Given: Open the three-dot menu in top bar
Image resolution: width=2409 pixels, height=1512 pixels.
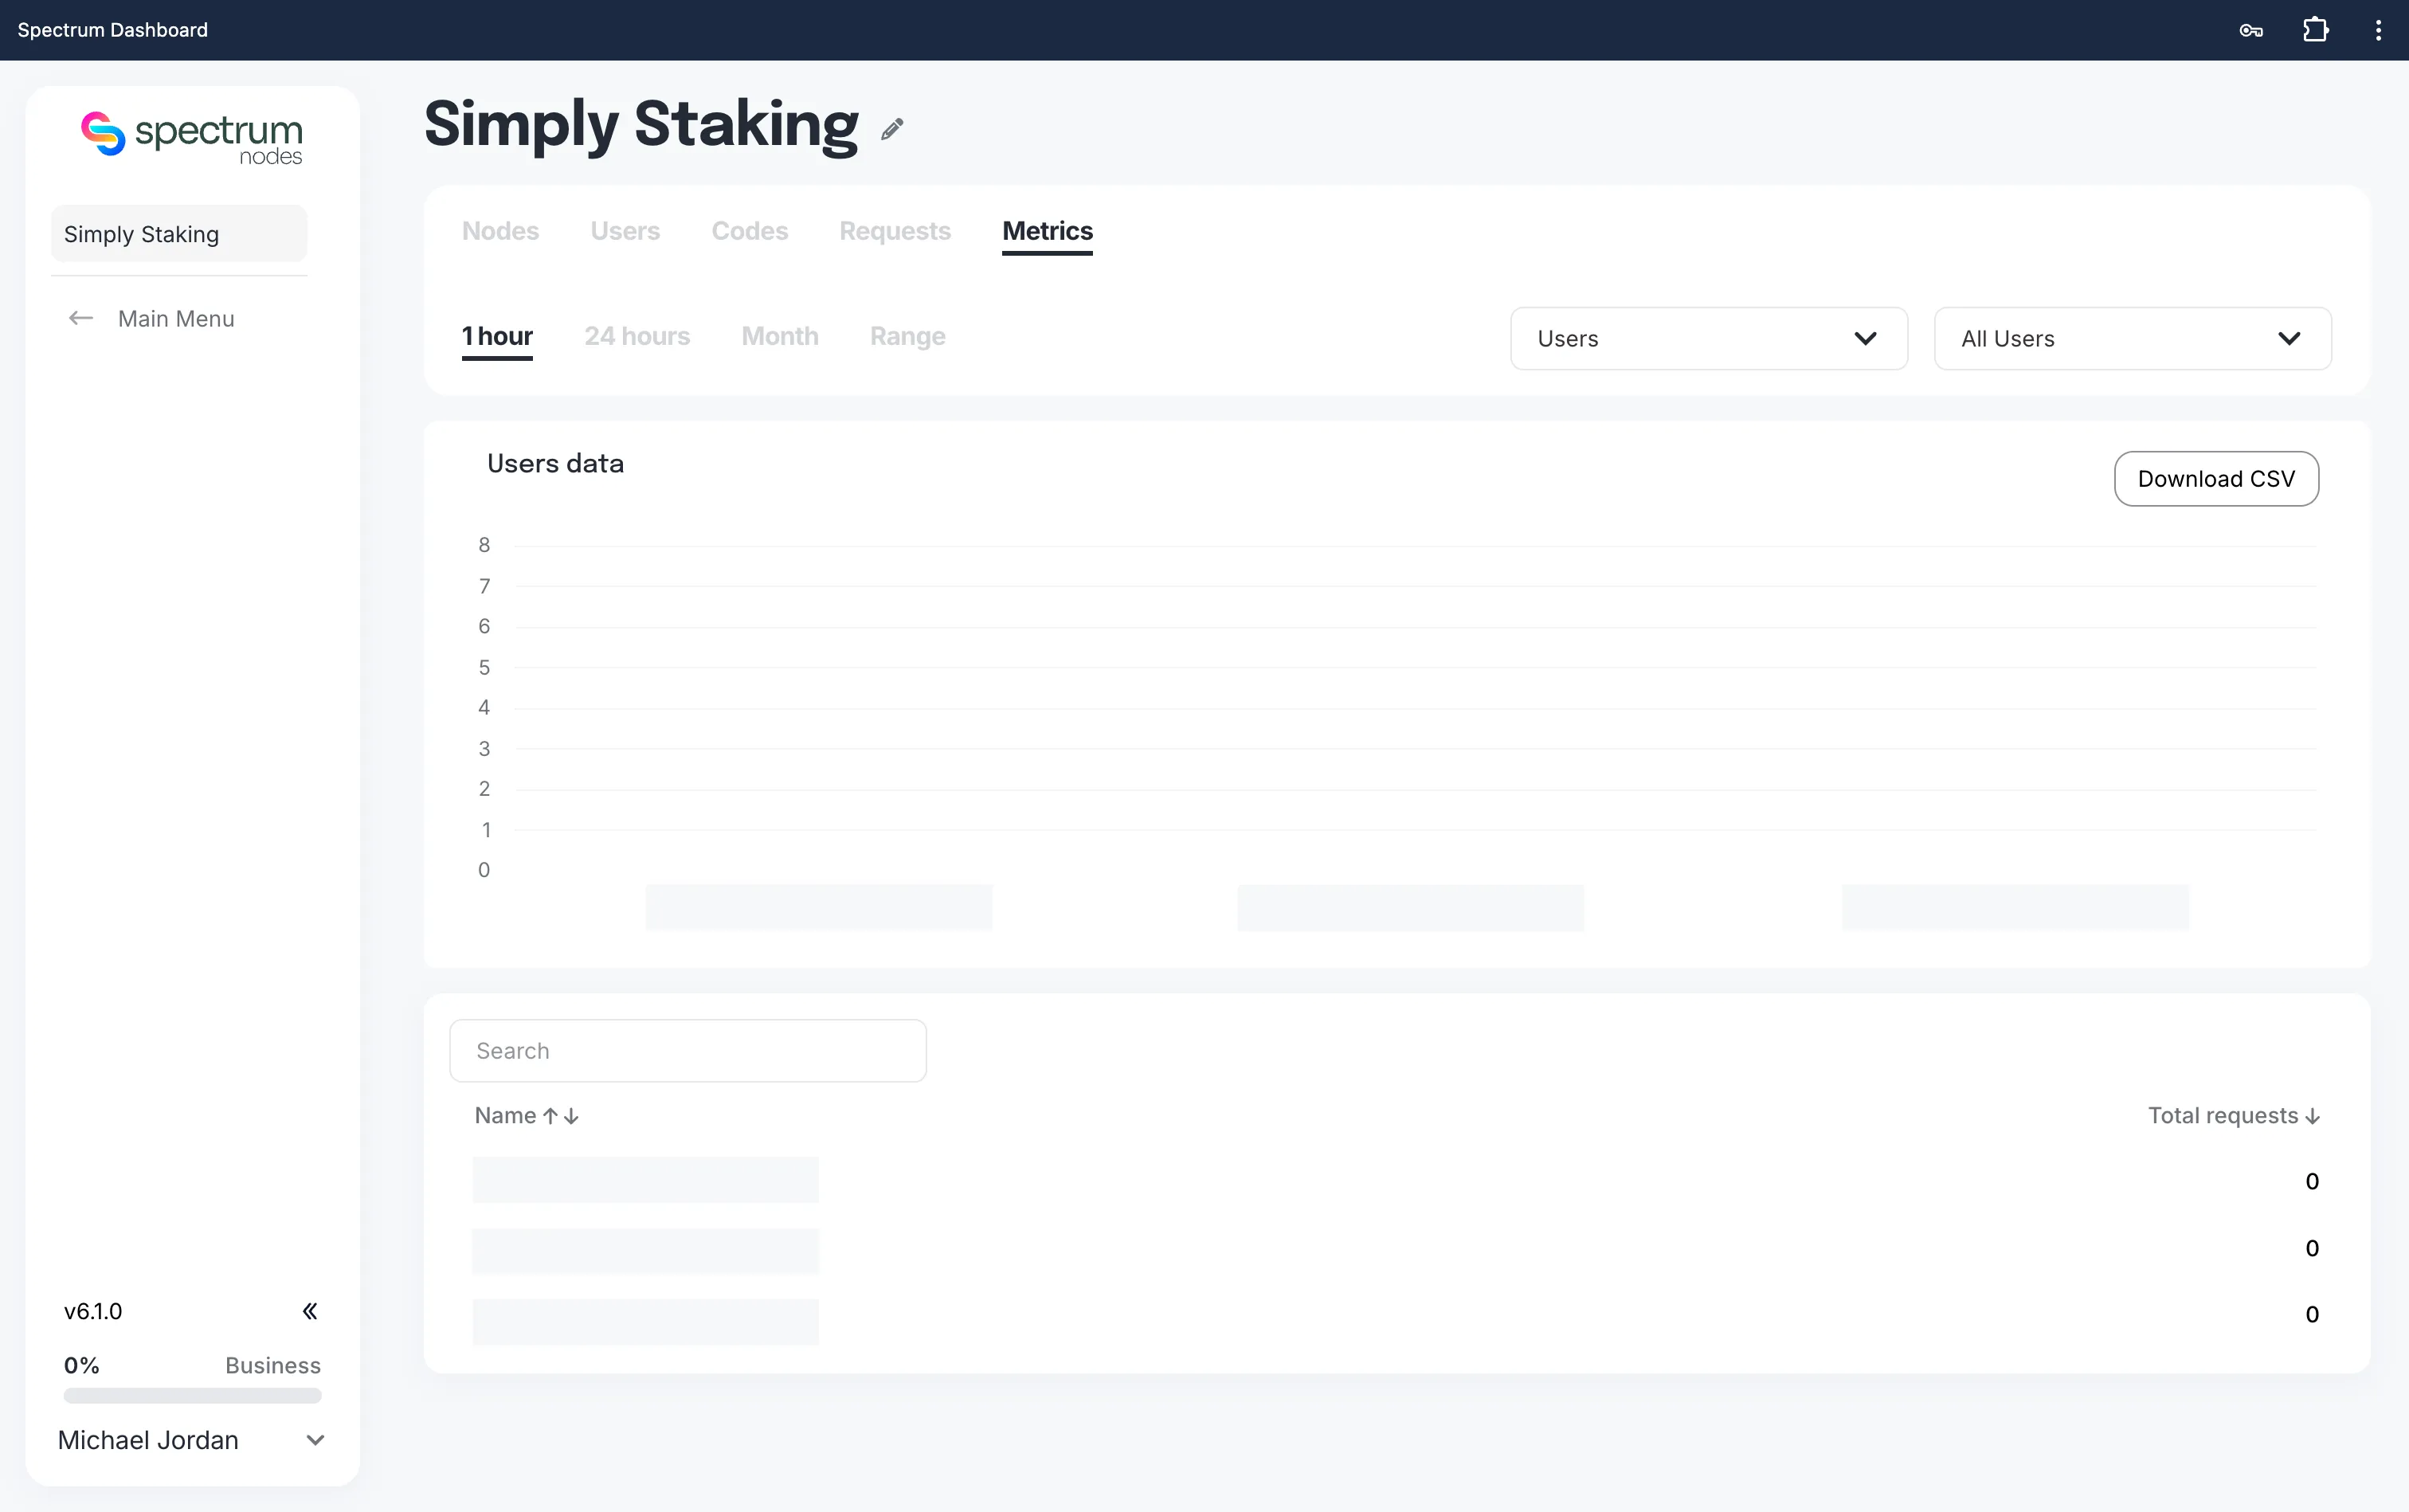Looking at the screenshot, I should (x=2378, y=30).
